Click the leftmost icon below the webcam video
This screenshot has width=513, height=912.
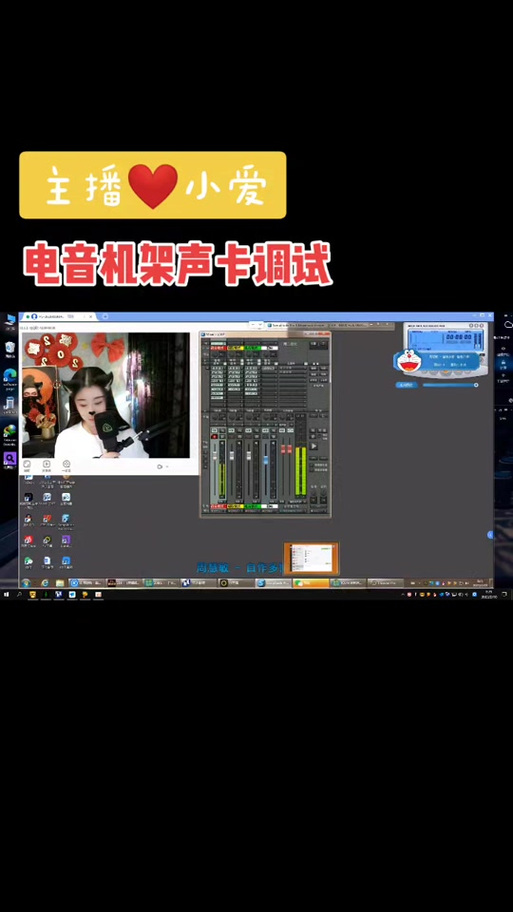coord(27,464)
